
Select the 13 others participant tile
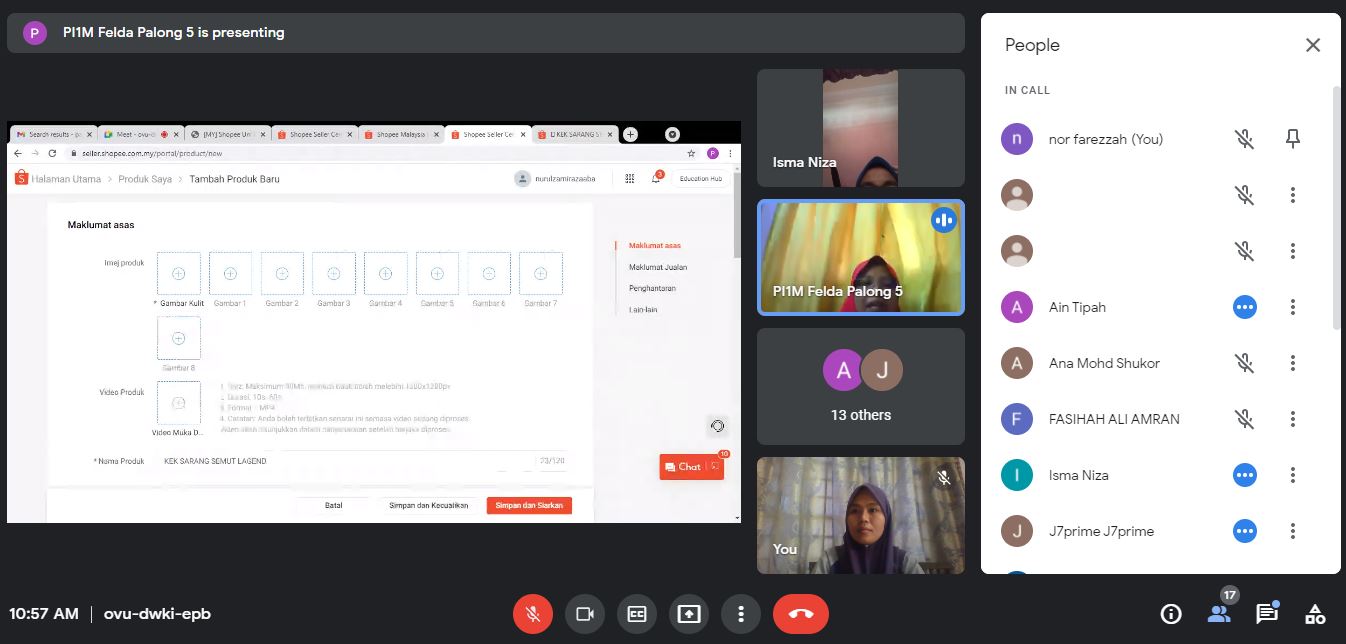861,387
